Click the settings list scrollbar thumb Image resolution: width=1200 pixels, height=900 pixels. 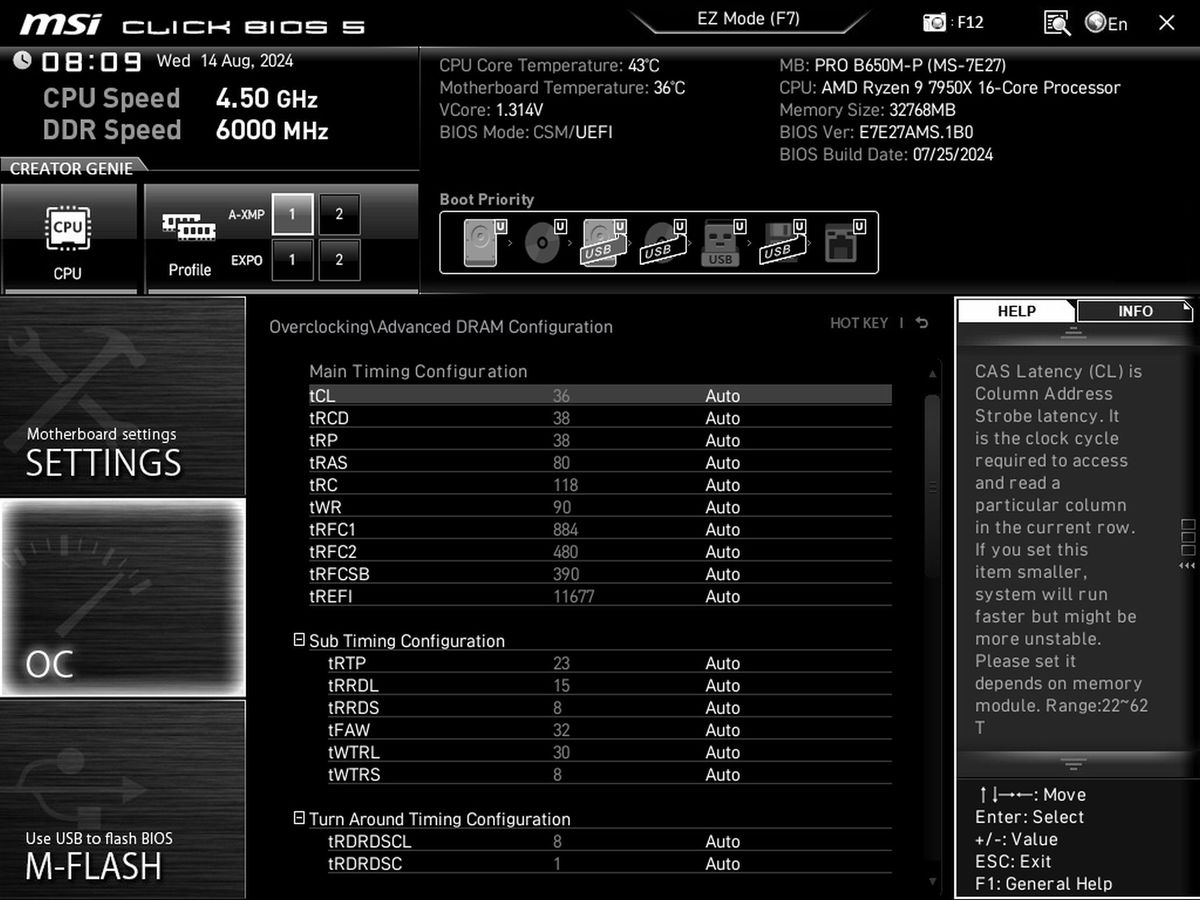[932, 485]
